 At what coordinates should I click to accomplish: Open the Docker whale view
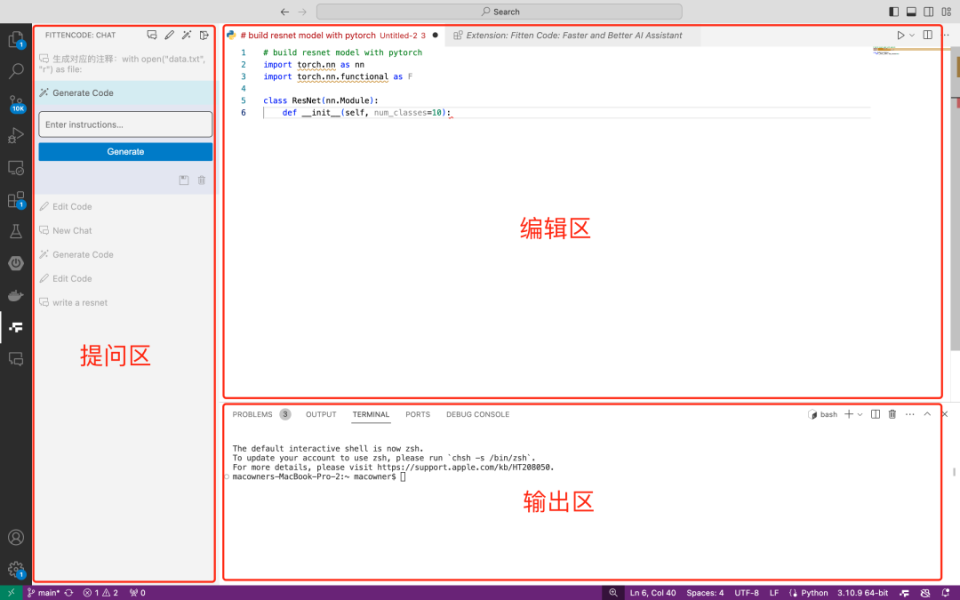coord(16,296)
